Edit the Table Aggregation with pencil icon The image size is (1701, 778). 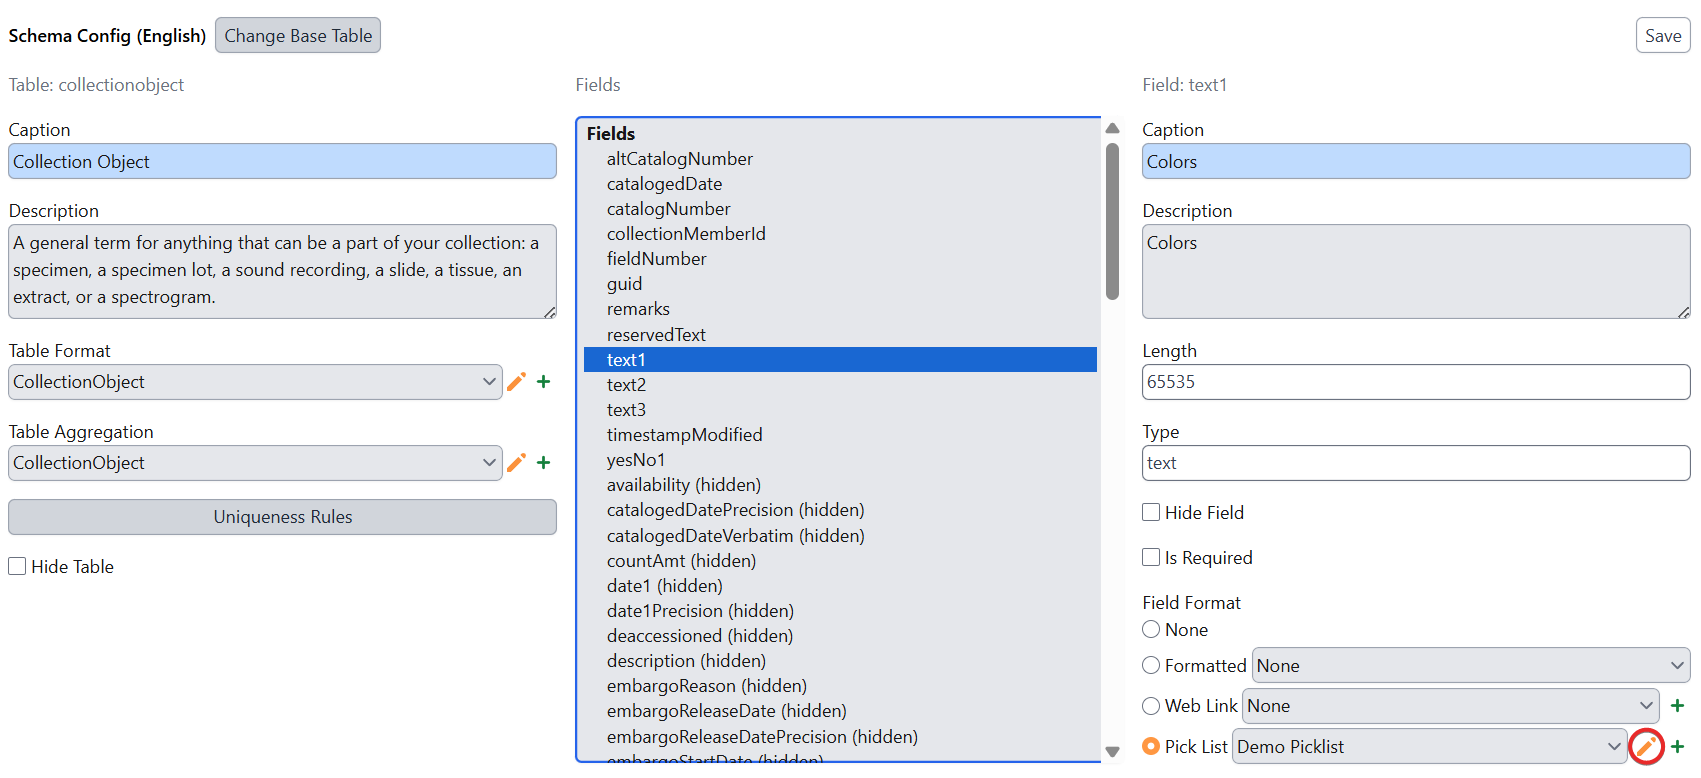point(516,463)
